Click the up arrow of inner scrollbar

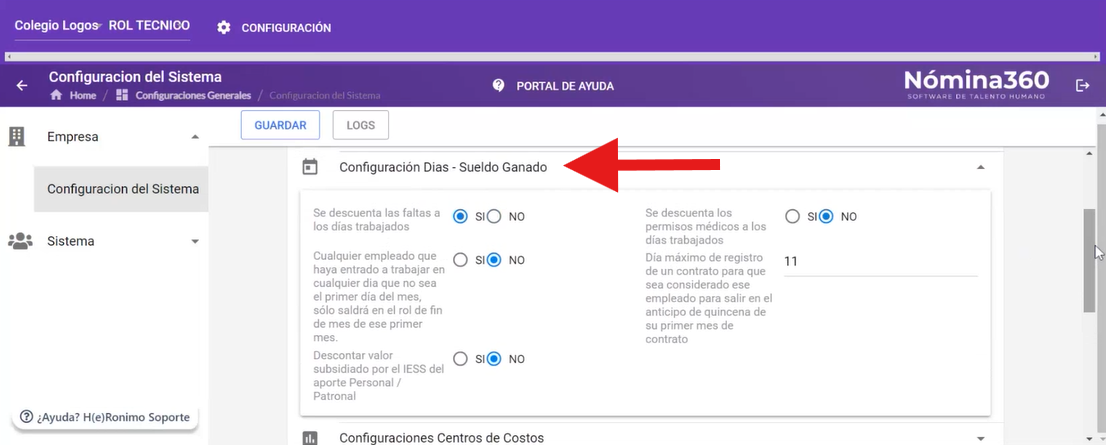click(x=1090, y=154)
